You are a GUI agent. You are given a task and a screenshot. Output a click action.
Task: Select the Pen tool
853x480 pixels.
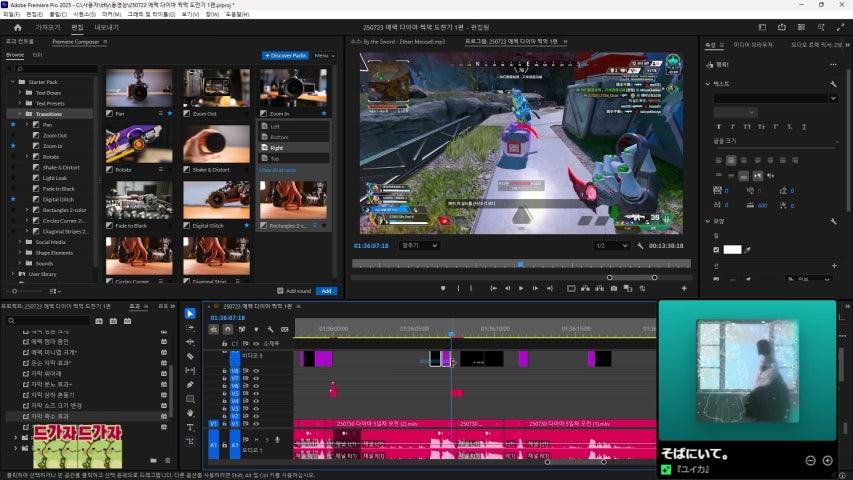pos(190,384)
